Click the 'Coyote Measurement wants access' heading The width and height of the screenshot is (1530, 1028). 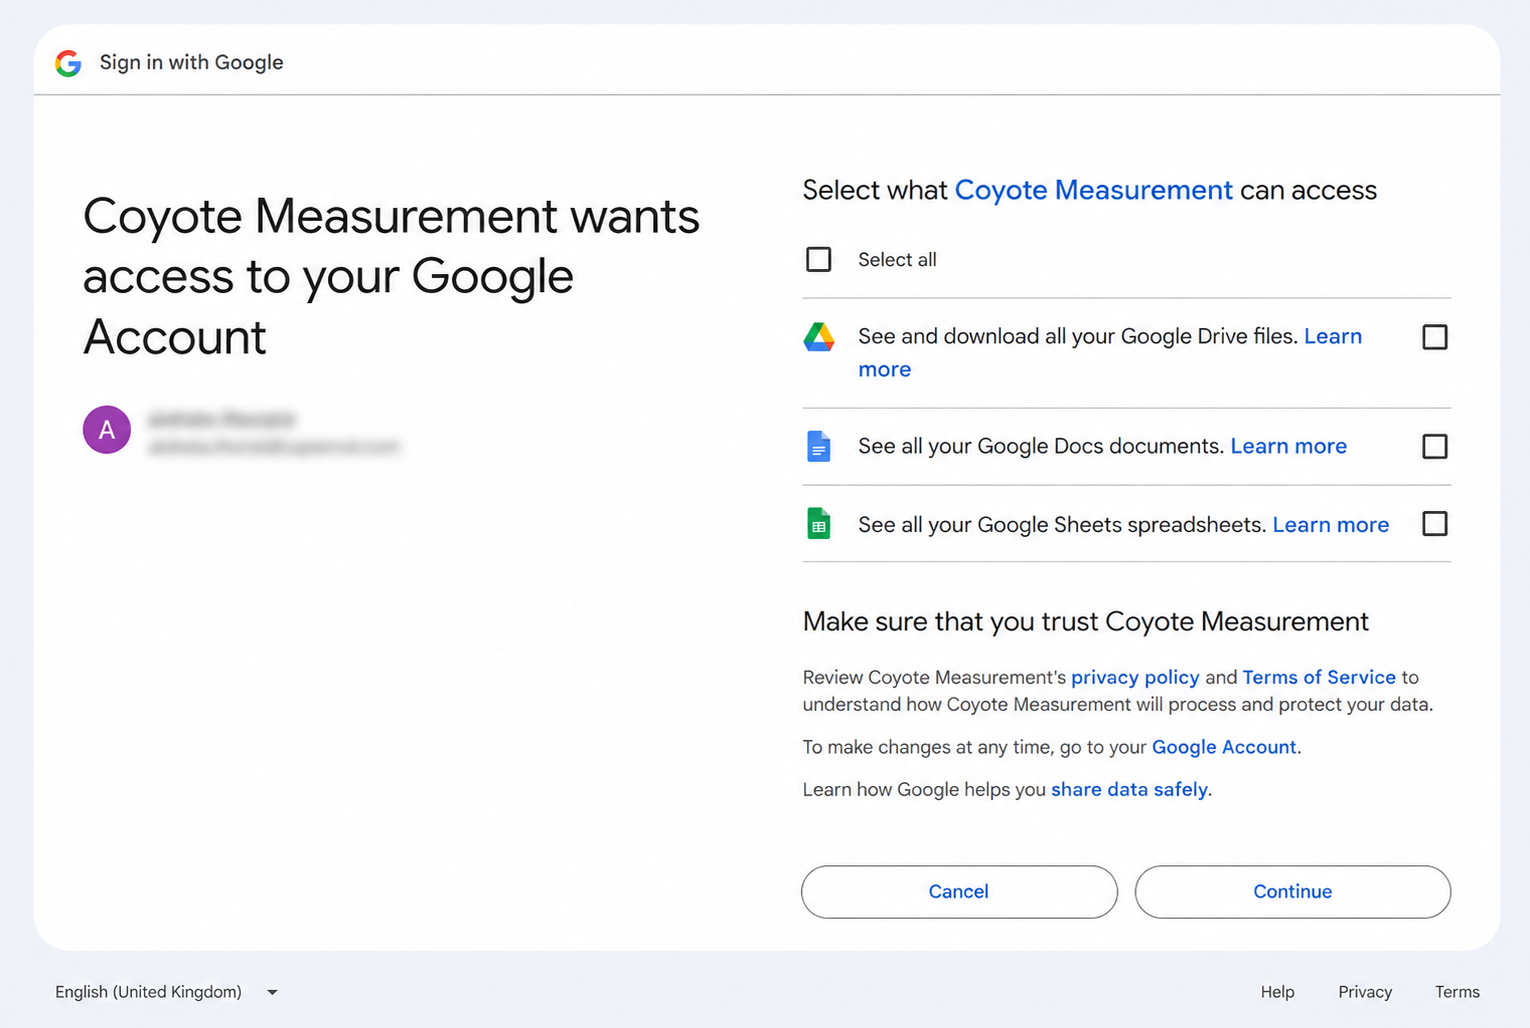391,276
